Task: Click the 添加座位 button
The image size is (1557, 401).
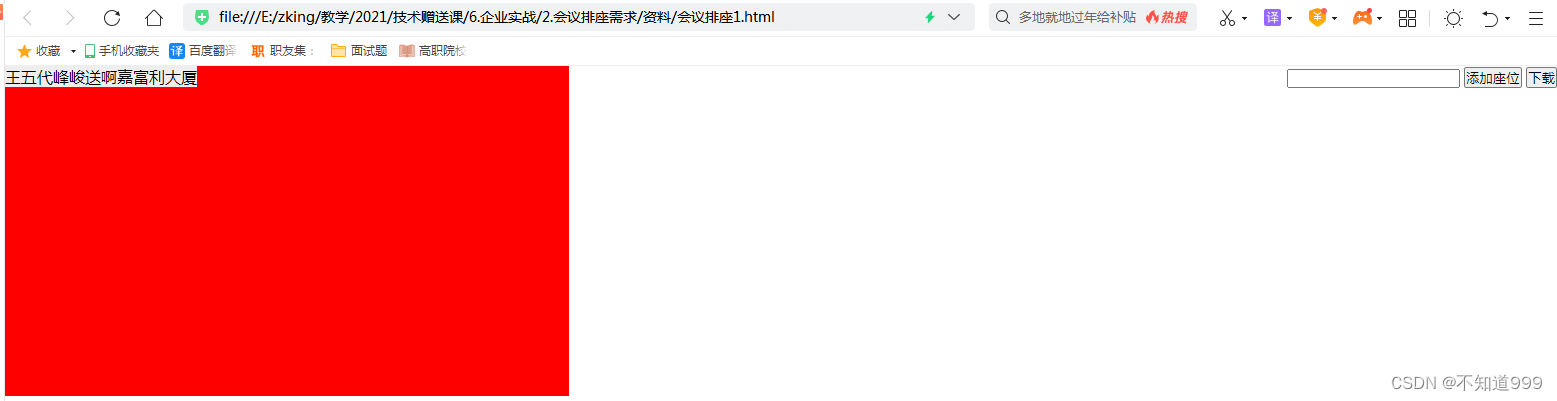Action: point(1492,79)
